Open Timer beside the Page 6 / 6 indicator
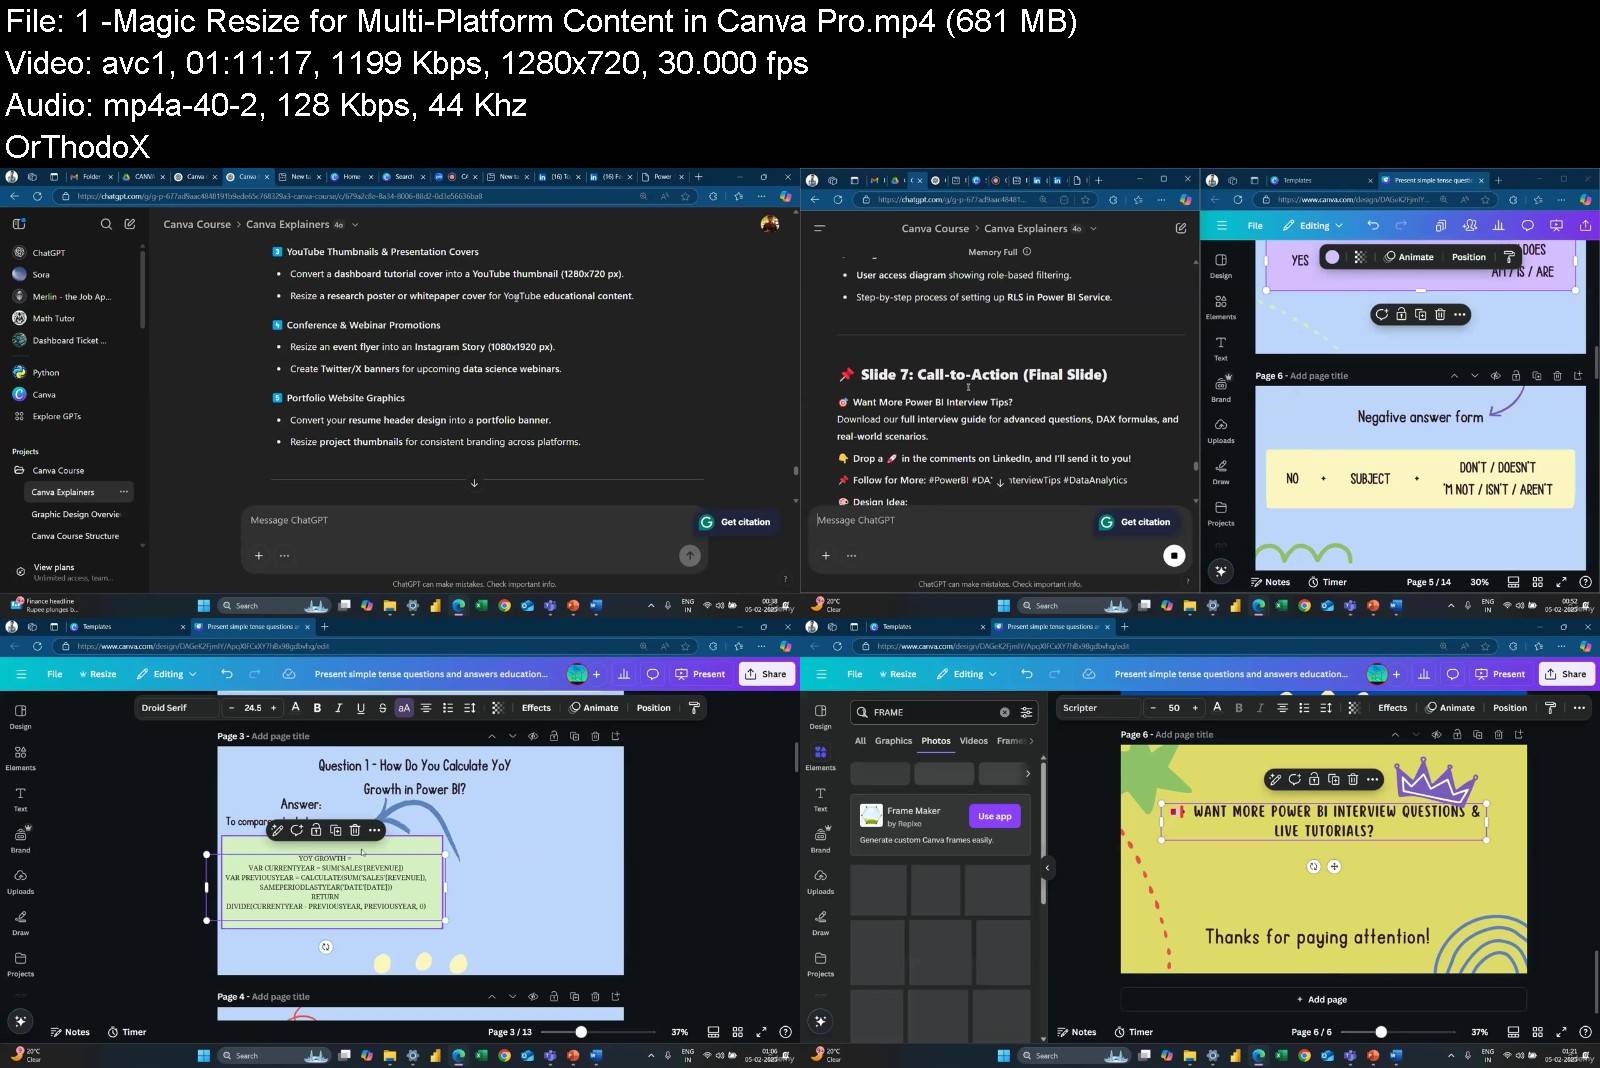Viewport: 1600px width, 1068px height. [x=1133, y=1032]
